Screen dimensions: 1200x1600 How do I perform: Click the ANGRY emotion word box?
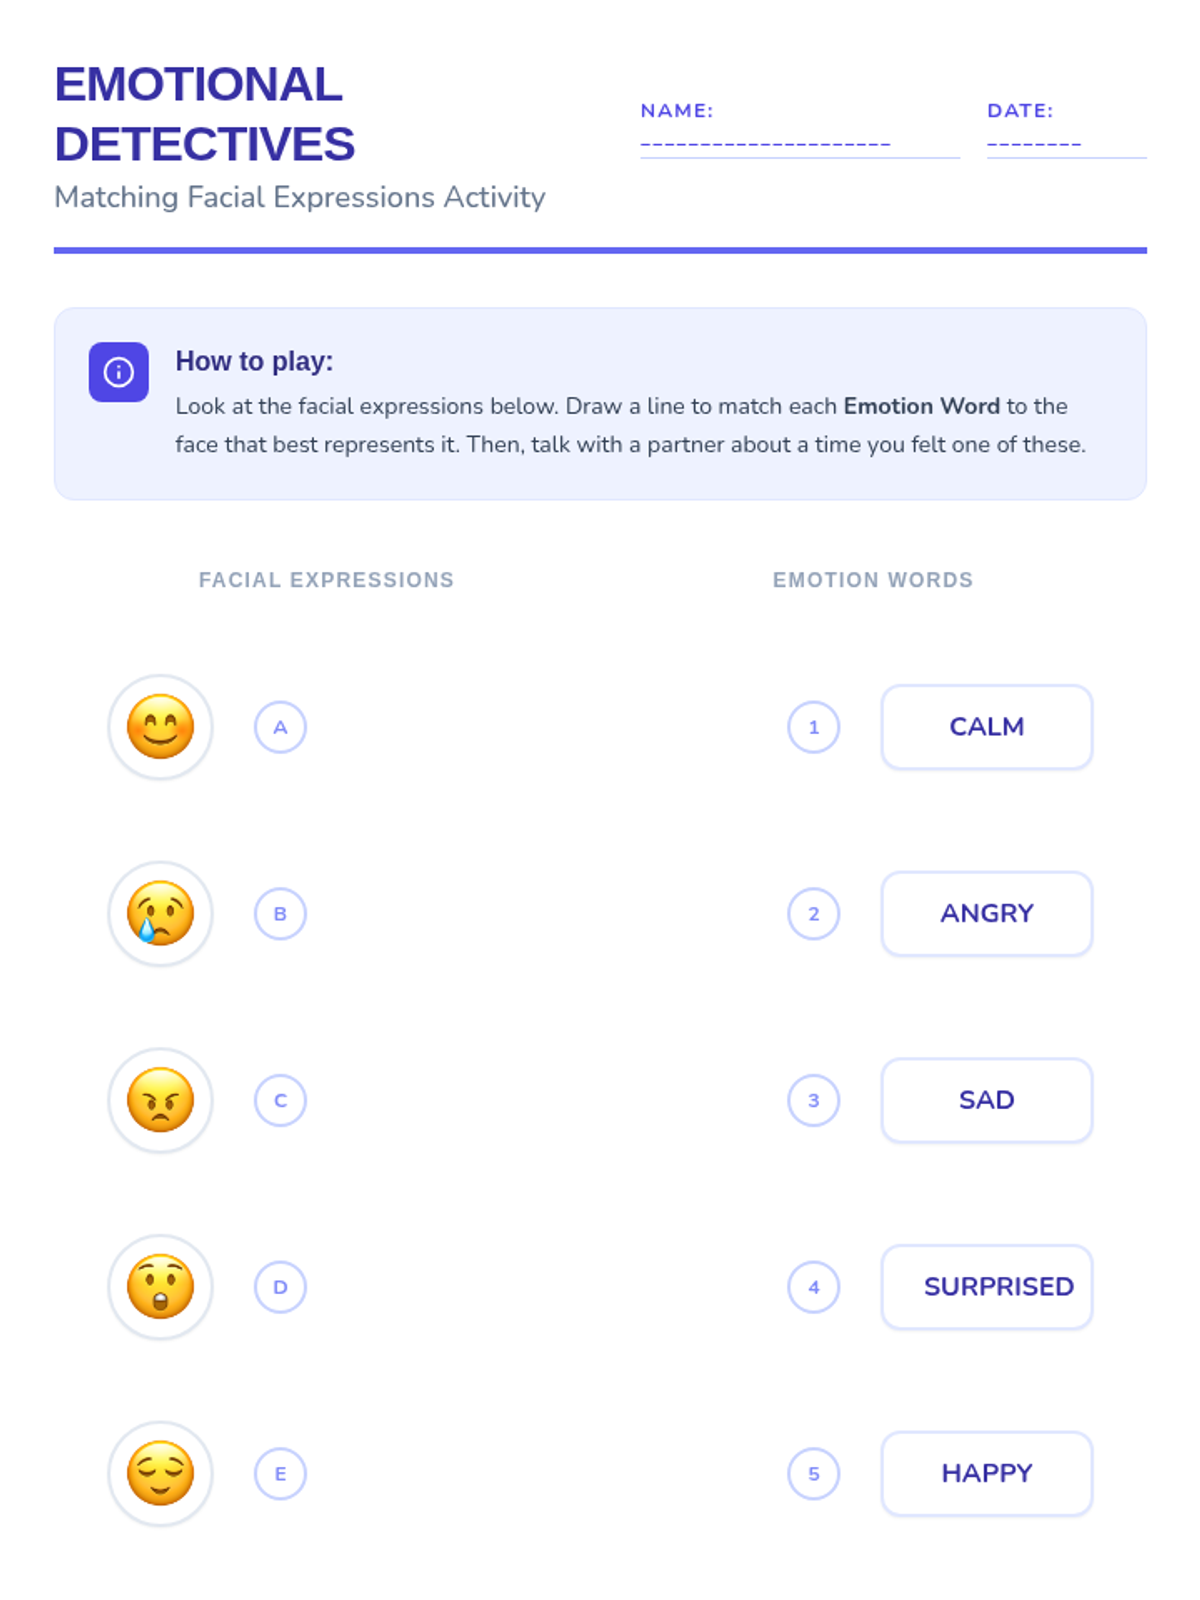987,914
